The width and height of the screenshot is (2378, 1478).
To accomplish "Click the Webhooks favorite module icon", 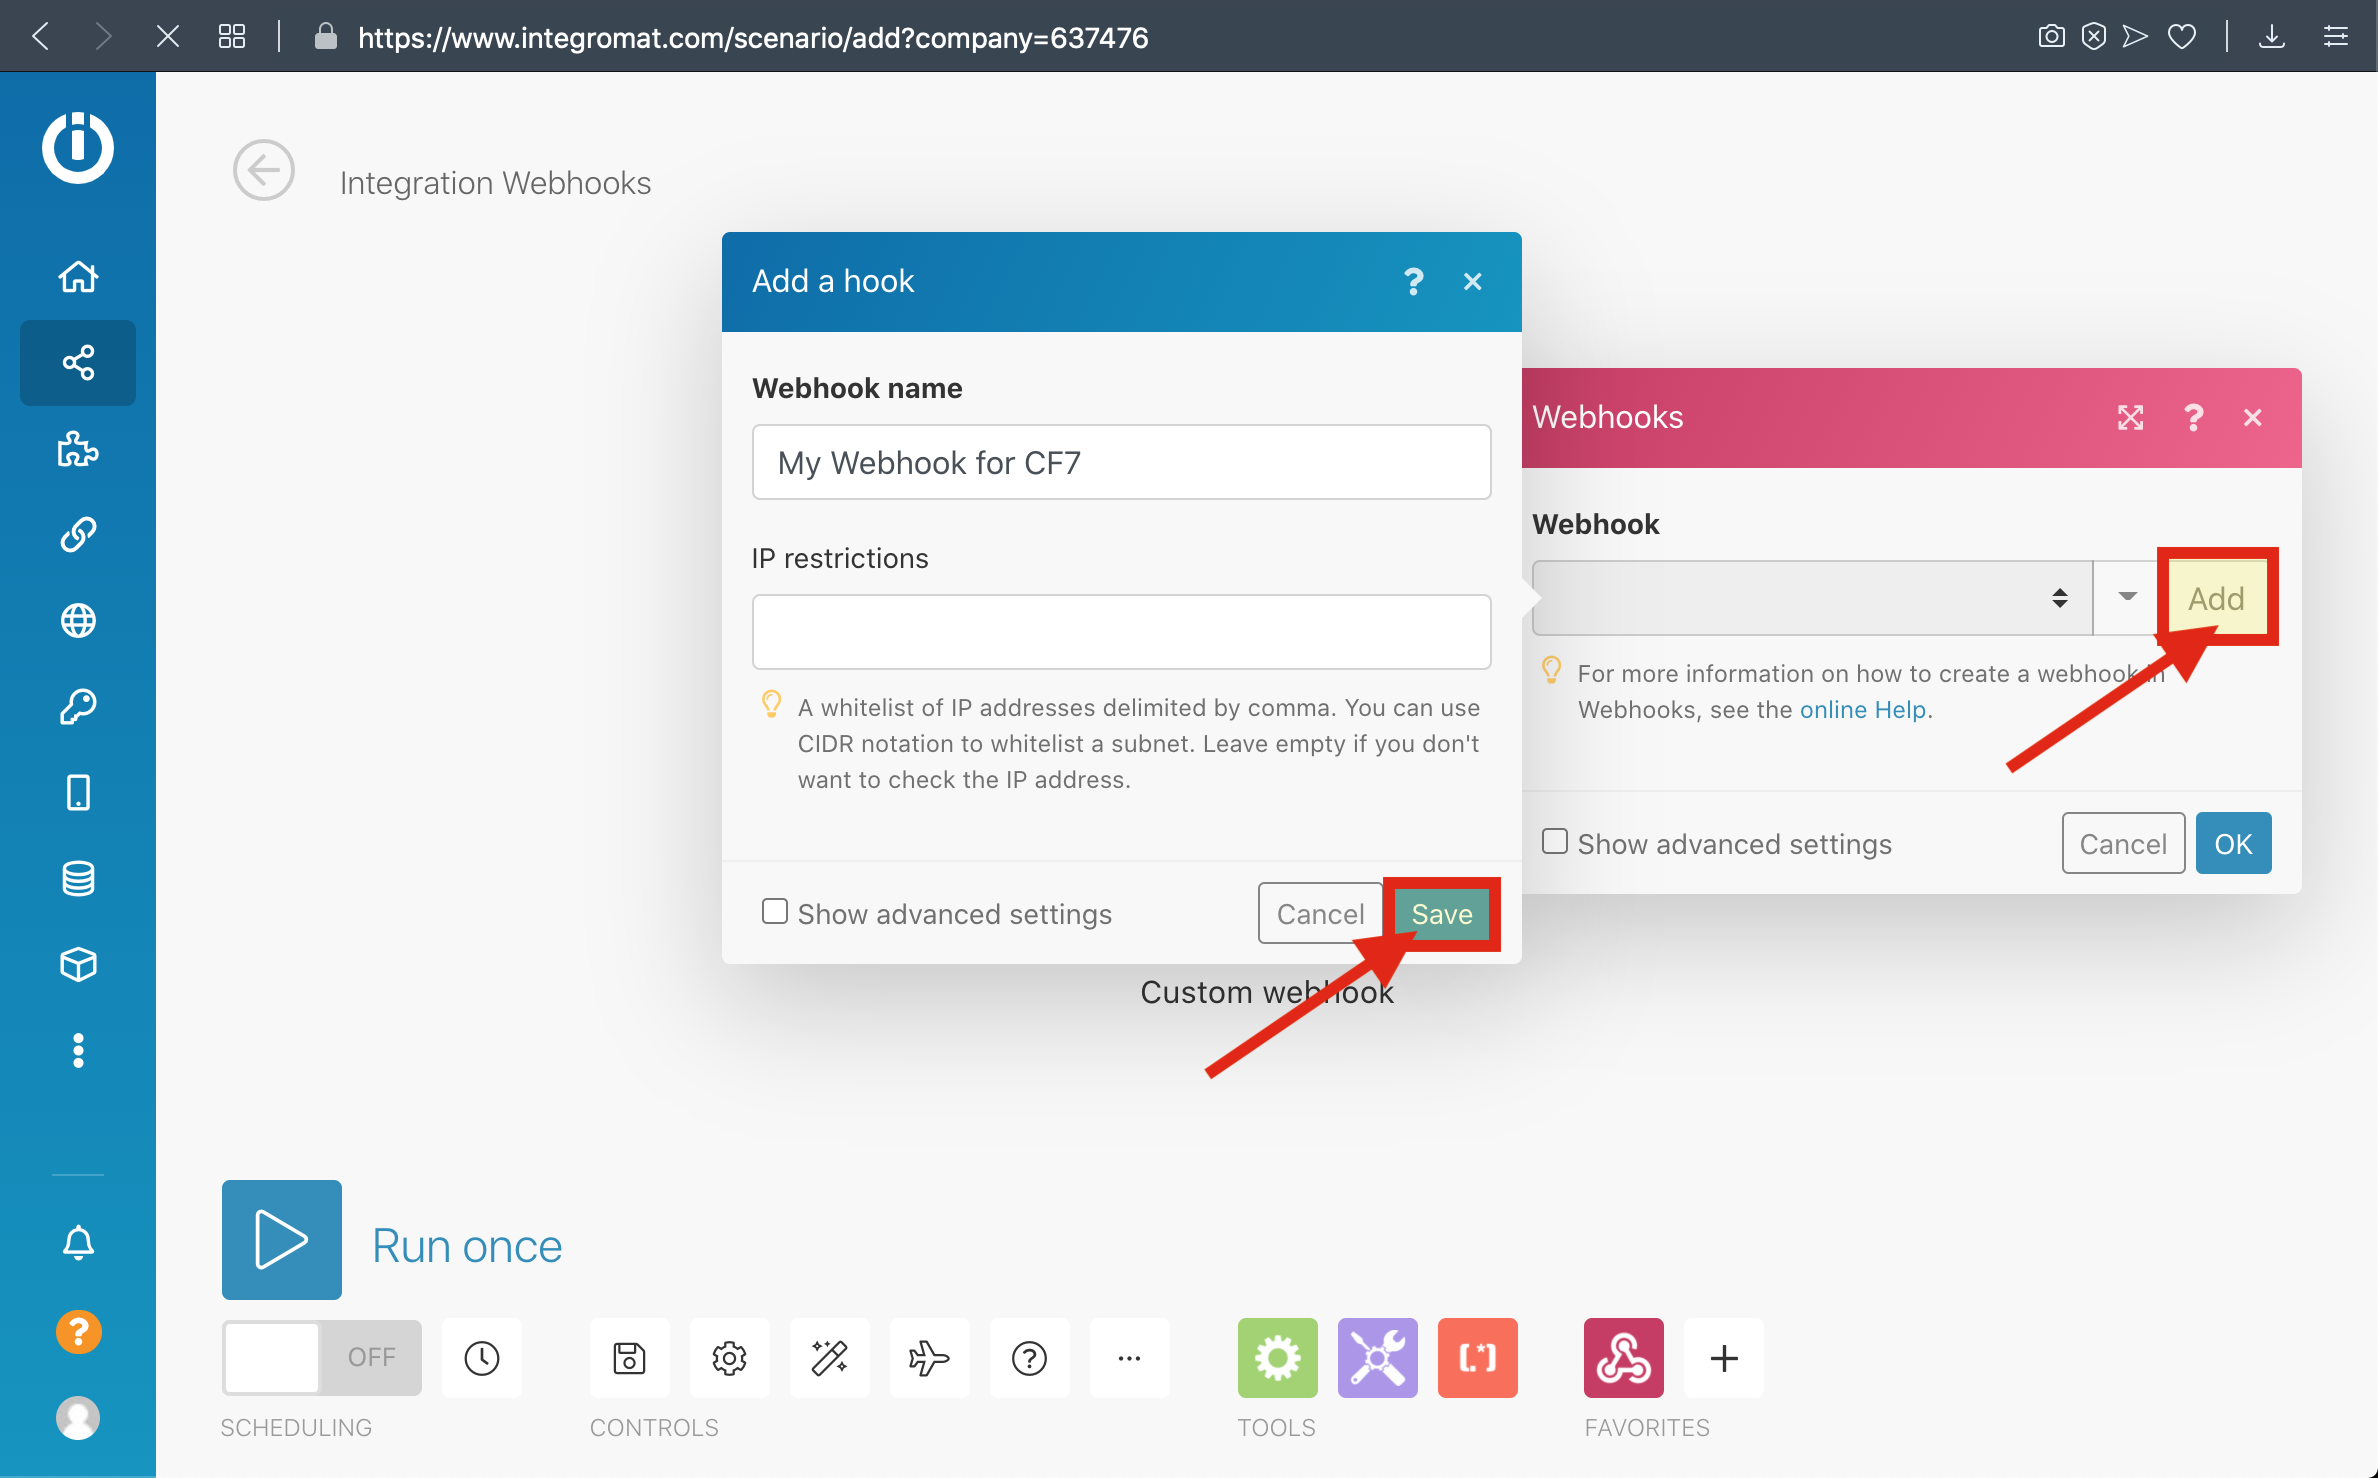I will (x=1623, y=1357).
